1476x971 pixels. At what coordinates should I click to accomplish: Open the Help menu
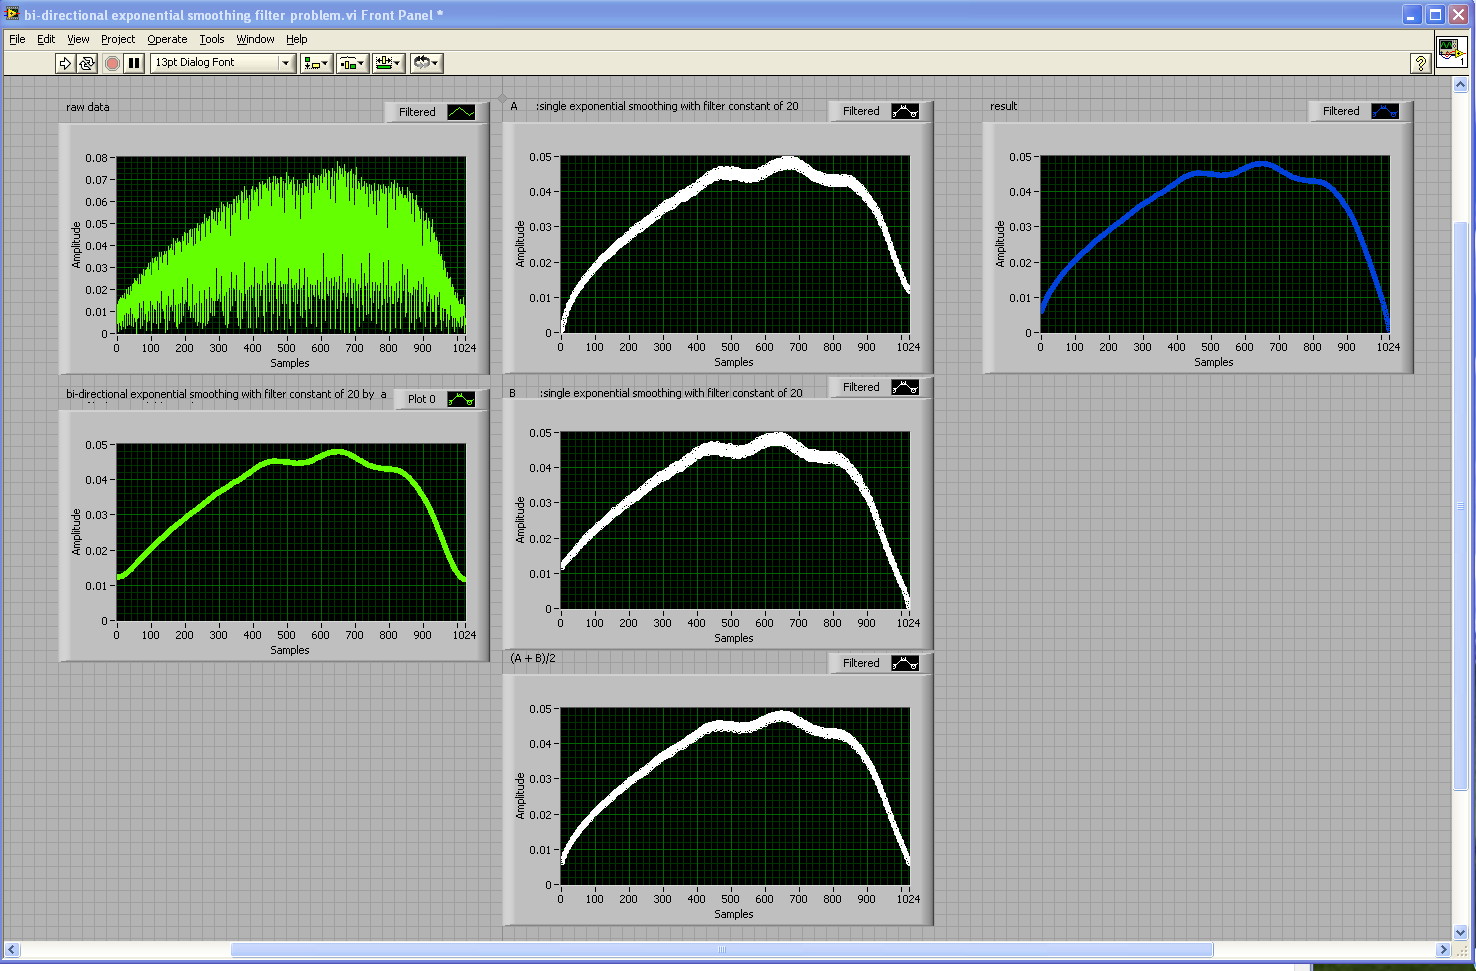296,39
